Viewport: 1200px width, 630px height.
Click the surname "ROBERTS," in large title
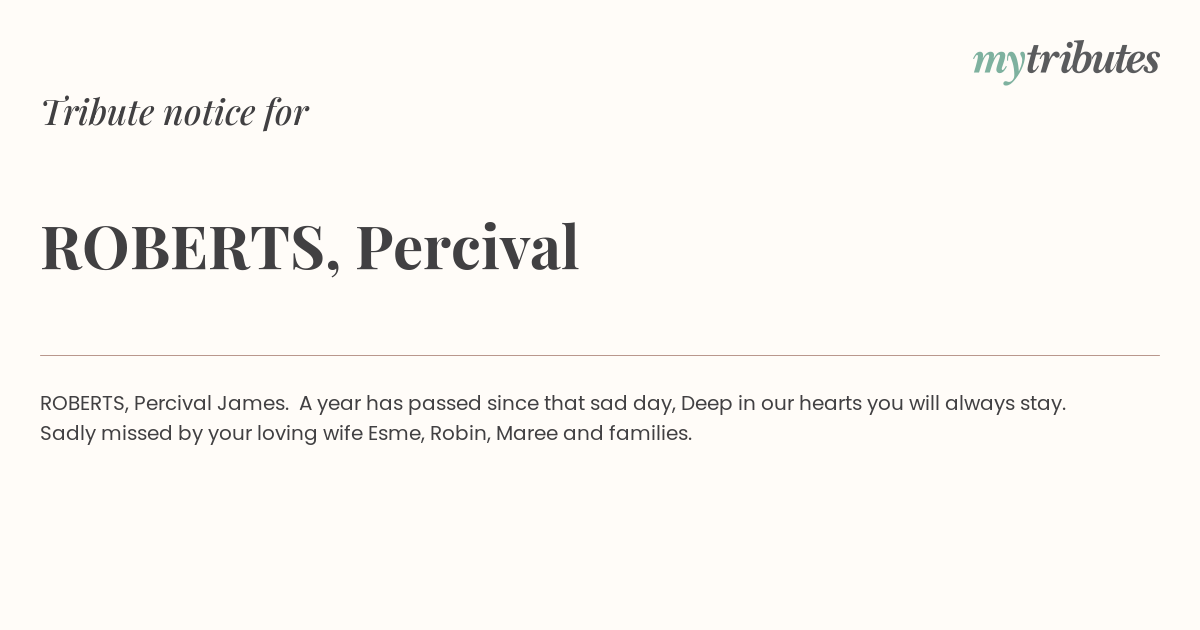pyautogui.click(x=191, y=248)
